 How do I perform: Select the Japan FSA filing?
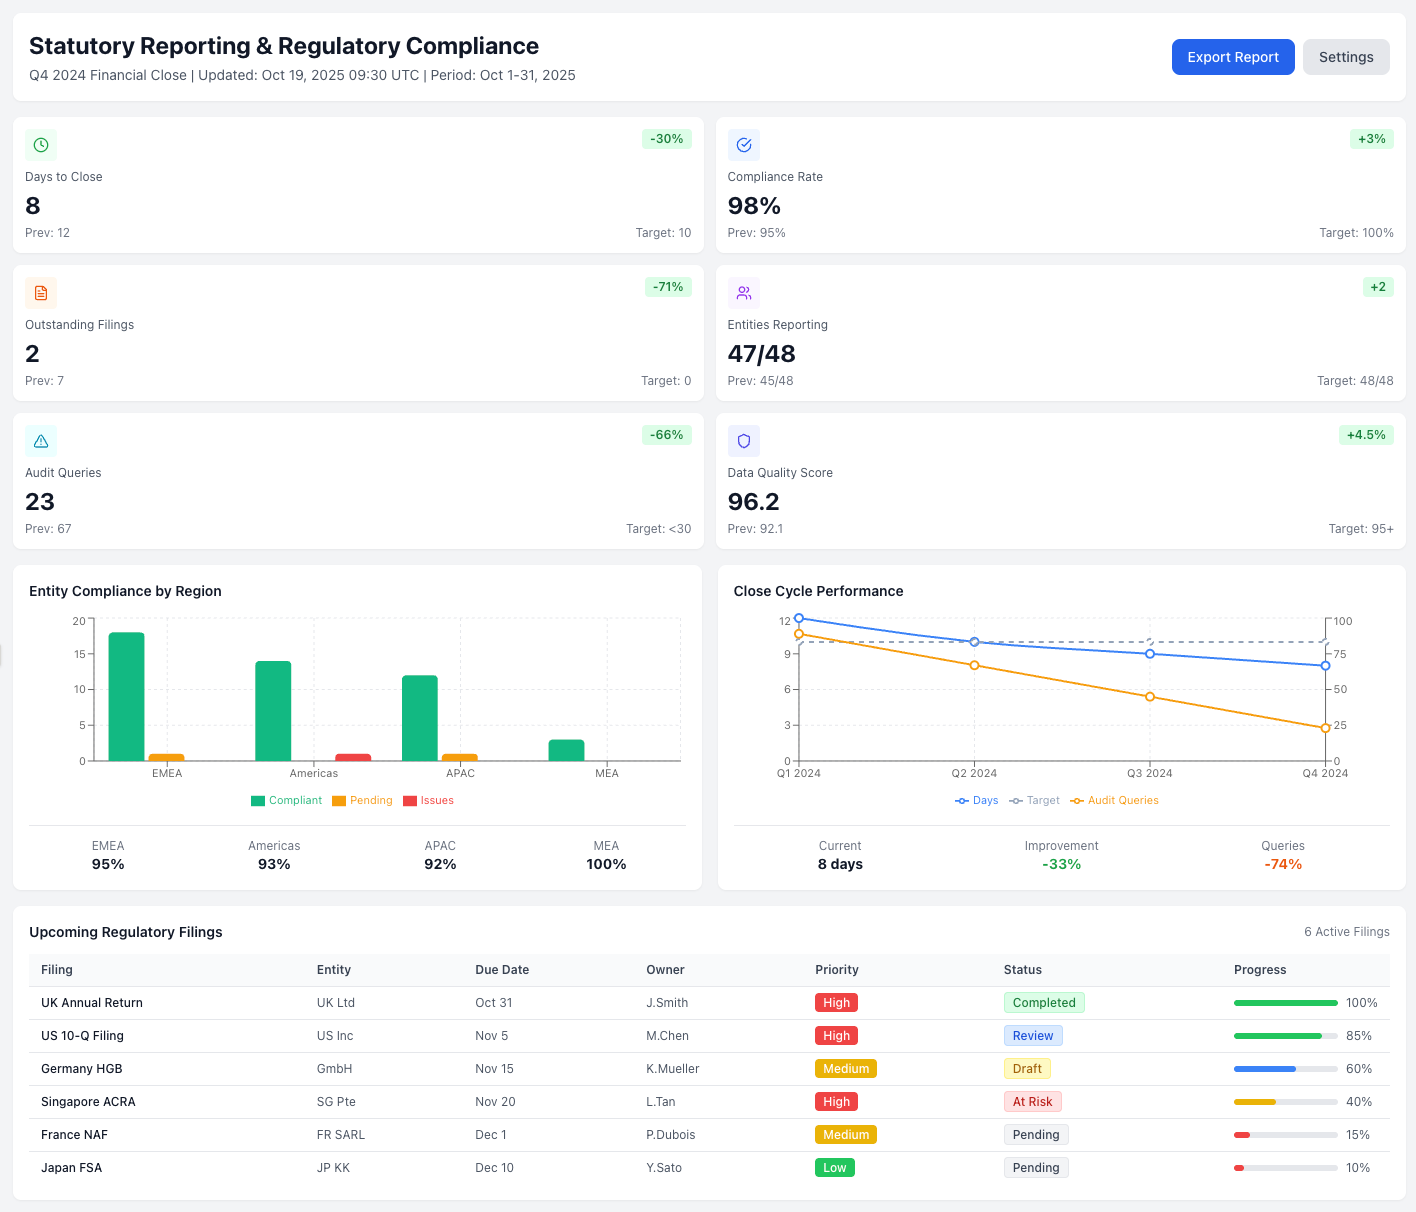pos(709,1168)
